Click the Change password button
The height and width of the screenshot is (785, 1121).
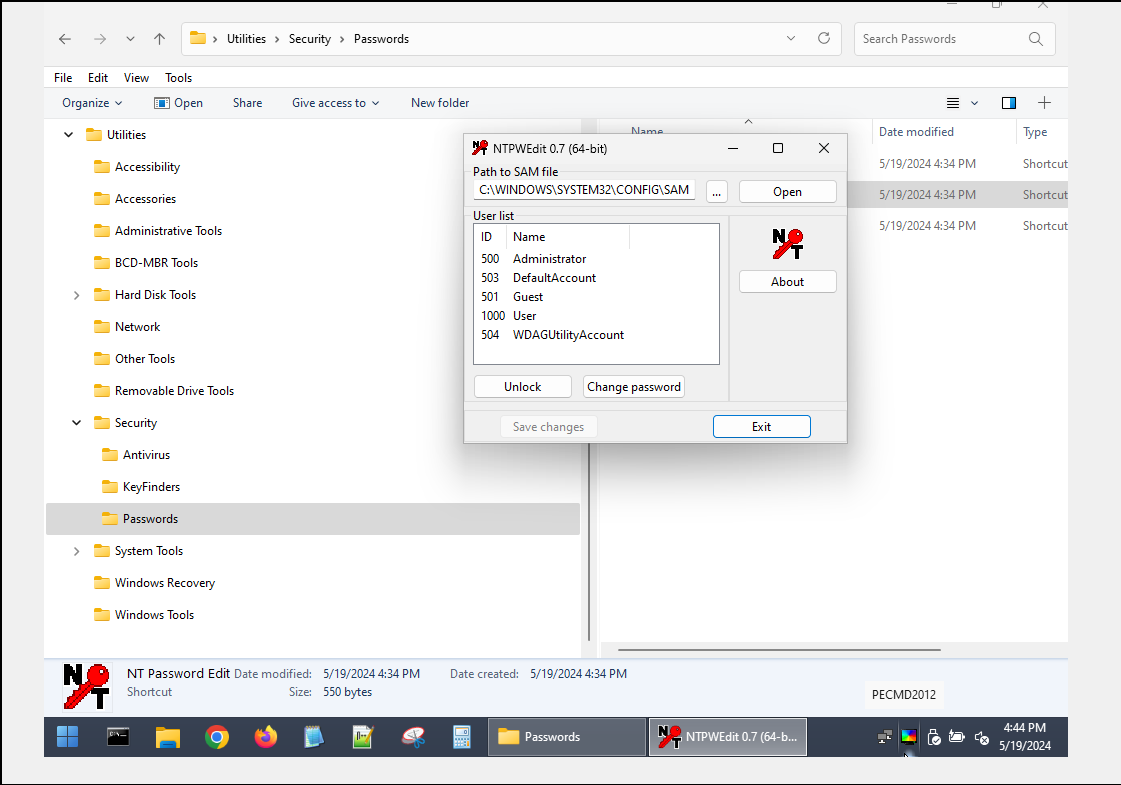click(634, 387)
